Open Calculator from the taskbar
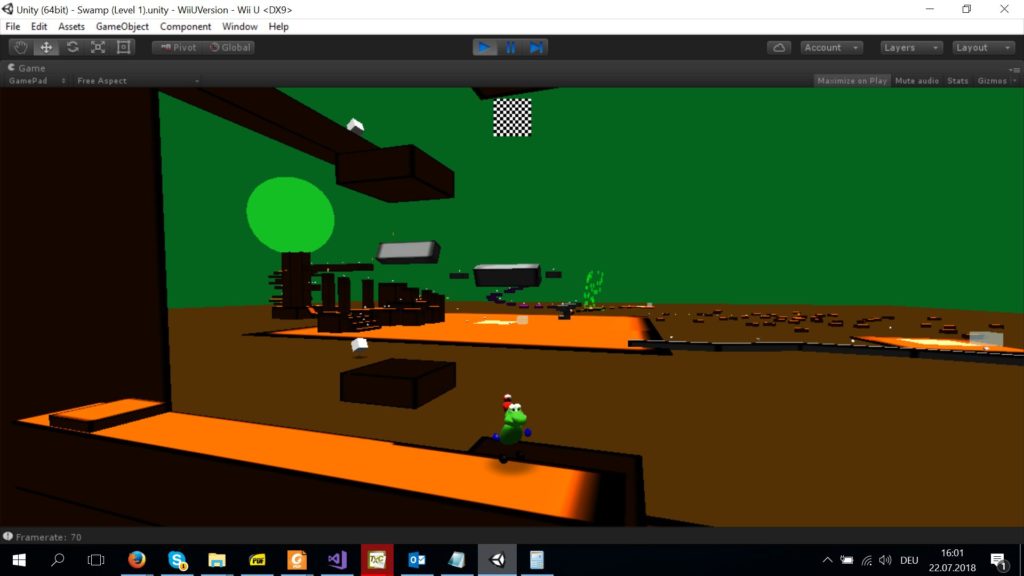Image resolution: width=1024 pixels, height=576 pixels. [537, 560]
